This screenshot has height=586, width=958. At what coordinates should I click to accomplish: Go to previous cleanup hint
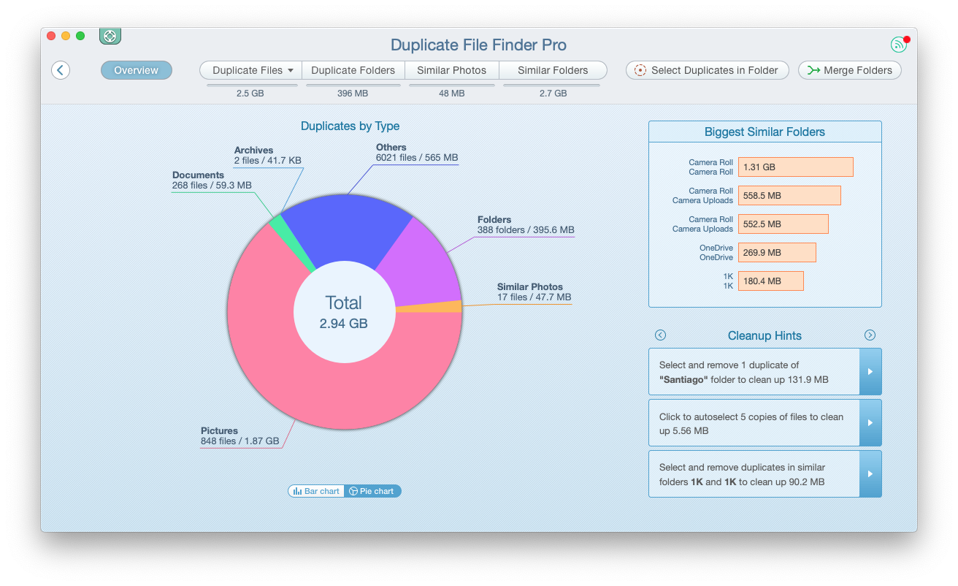click(660, 335)
